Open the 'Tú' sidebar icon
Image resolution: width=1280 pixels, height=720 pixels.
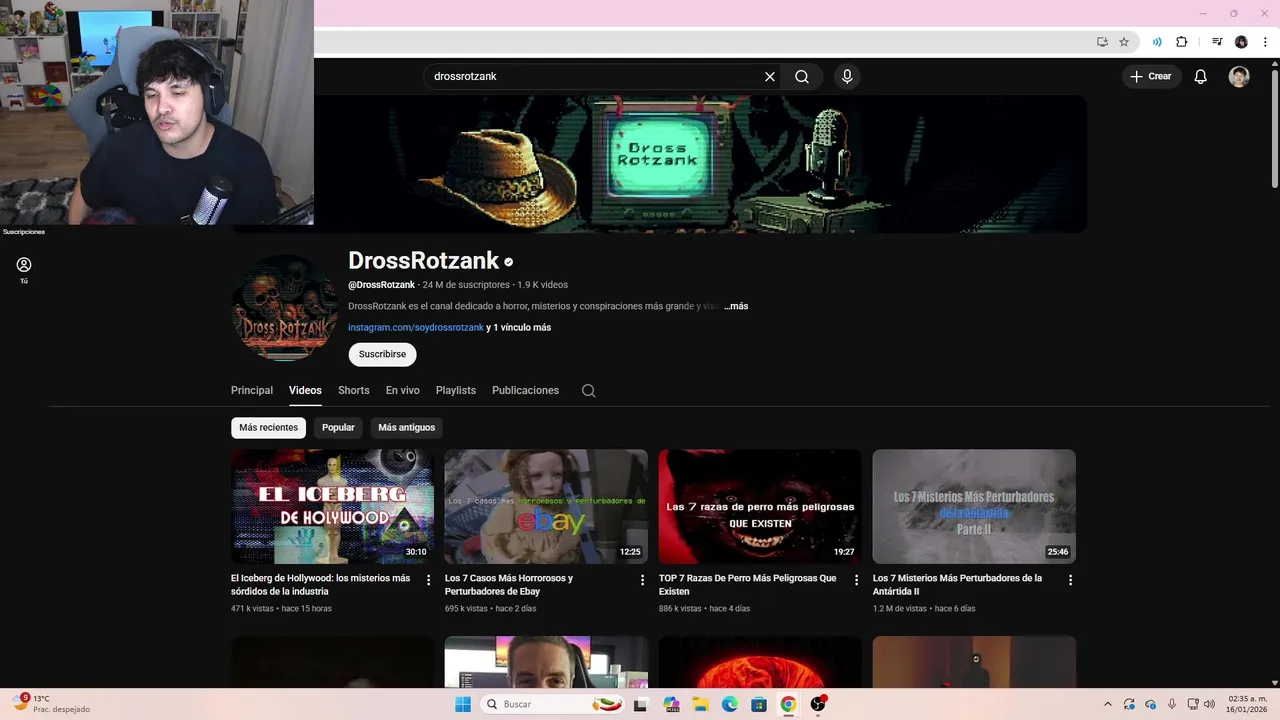[x=24, y=270]
